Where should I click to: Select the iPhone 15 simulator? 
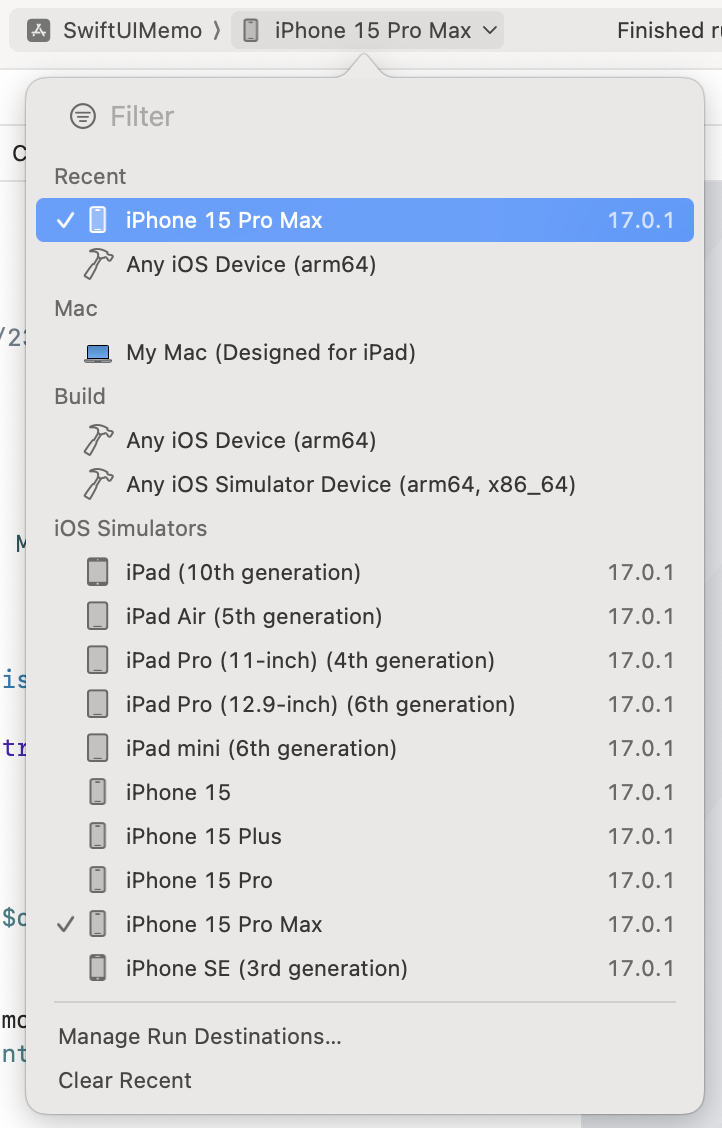(x=365, y=792)
